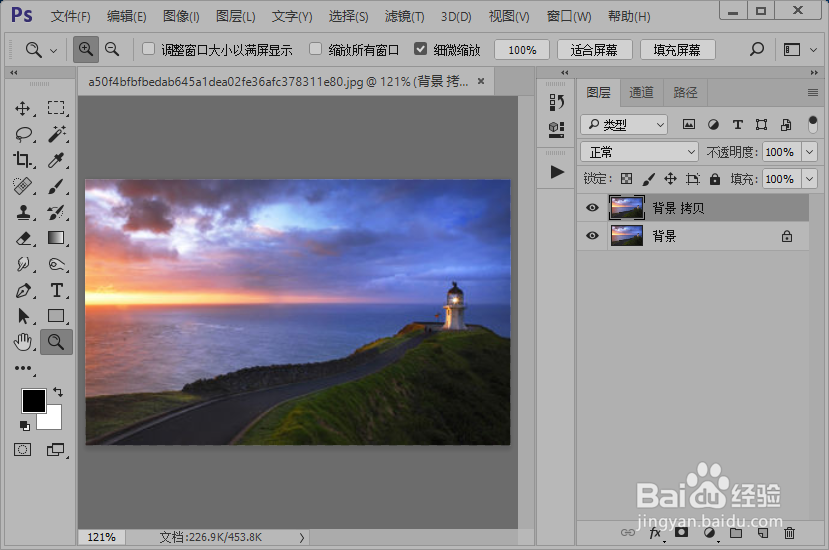This screenshot has width=829, height=550.
Task: Open the fill slider dropdown arrow
Action: pyautogui.click(x=809, y=179)
